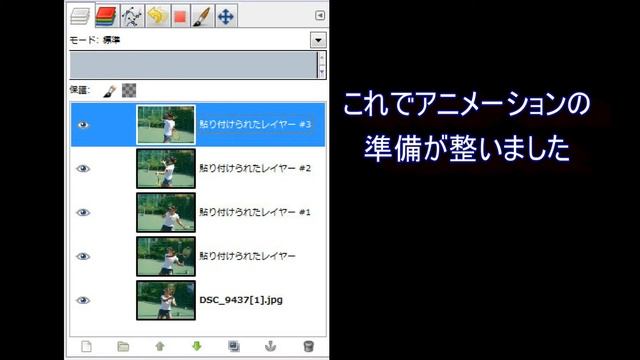Open the Undo History tab
This screenshot has width=640, height=360.
[158, 16]
